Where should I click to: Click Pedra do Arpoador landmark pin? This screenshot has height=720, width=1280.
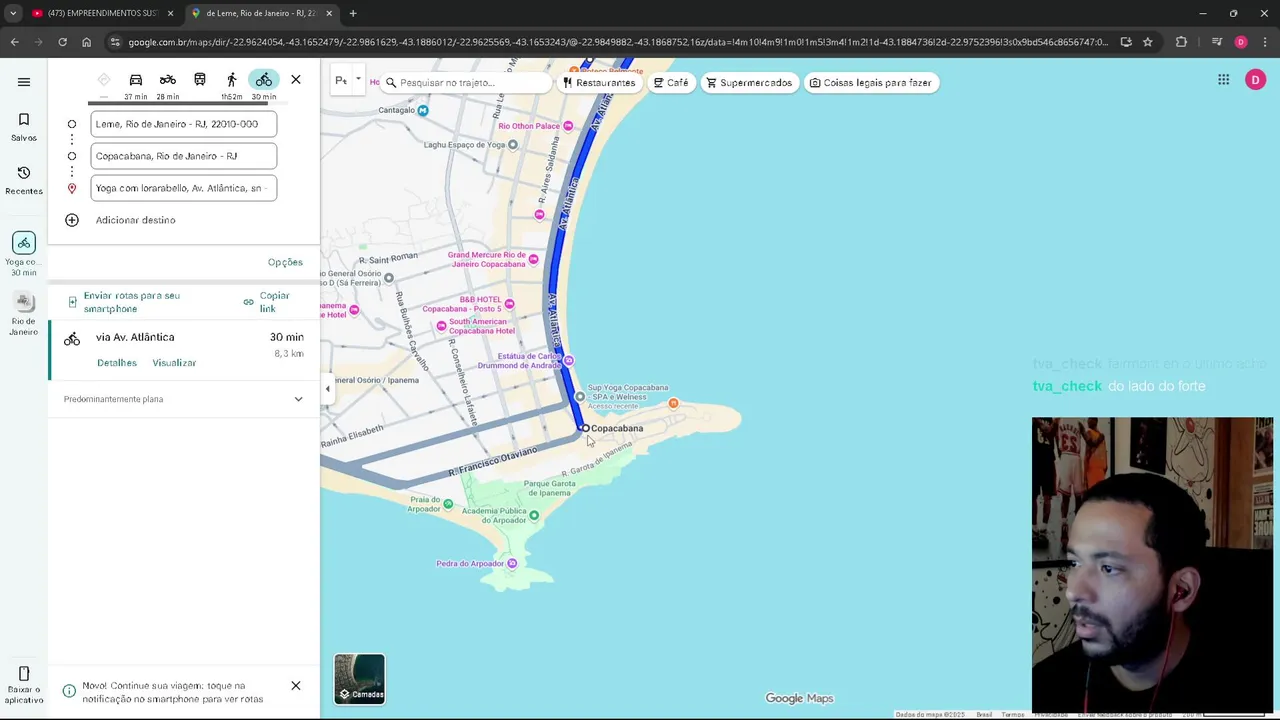(x=512, y=563)
